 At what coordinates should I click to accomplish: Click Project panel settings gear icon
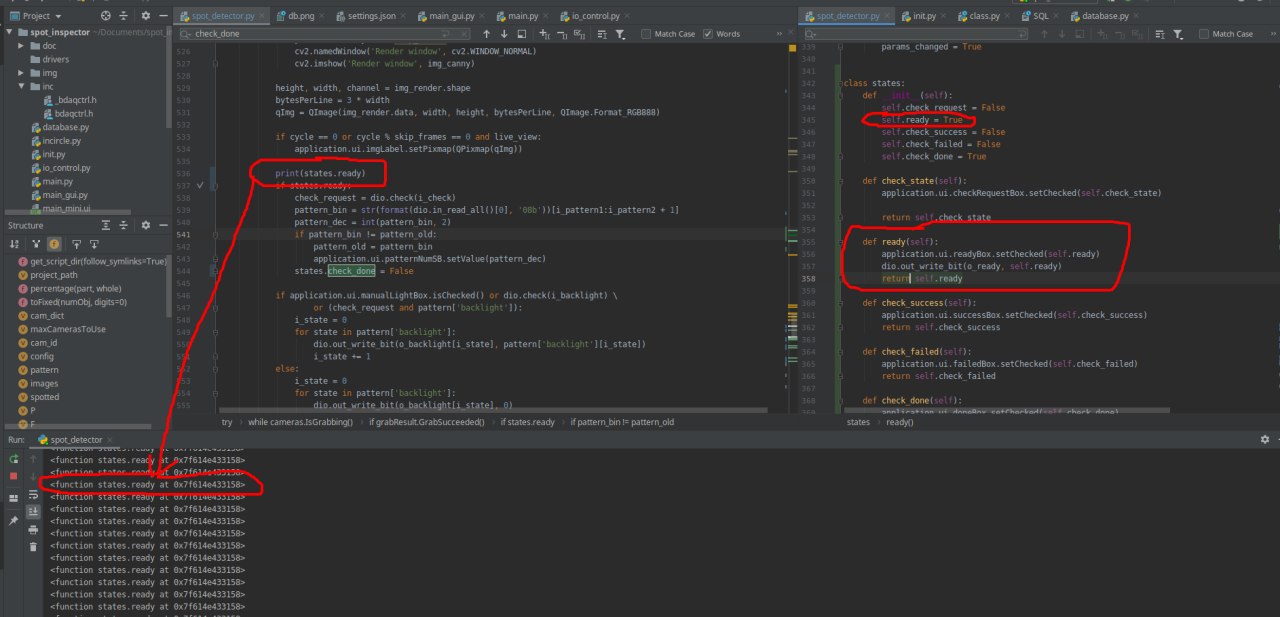(144, 16)
